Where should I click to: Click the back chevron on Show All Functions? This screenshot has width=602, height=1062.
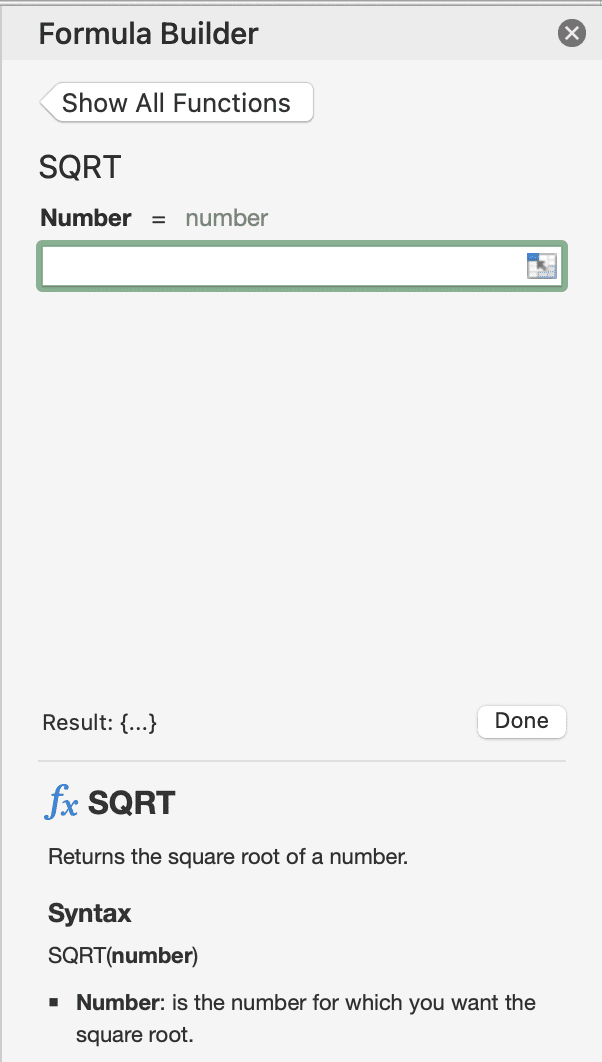tap(48, 101)
